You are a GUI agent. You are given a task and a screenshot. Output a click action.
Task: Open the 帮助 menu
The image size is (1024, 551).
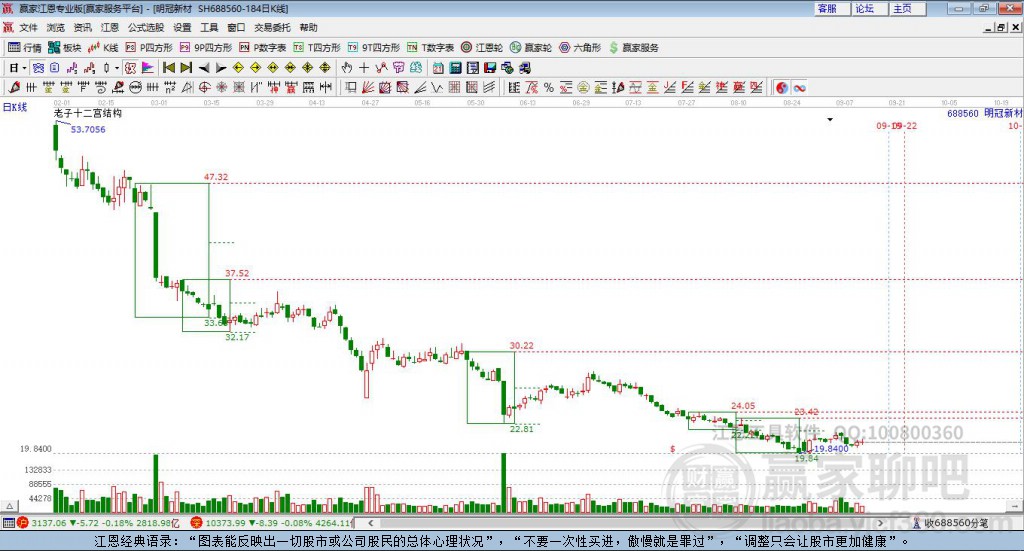[308, 27]
